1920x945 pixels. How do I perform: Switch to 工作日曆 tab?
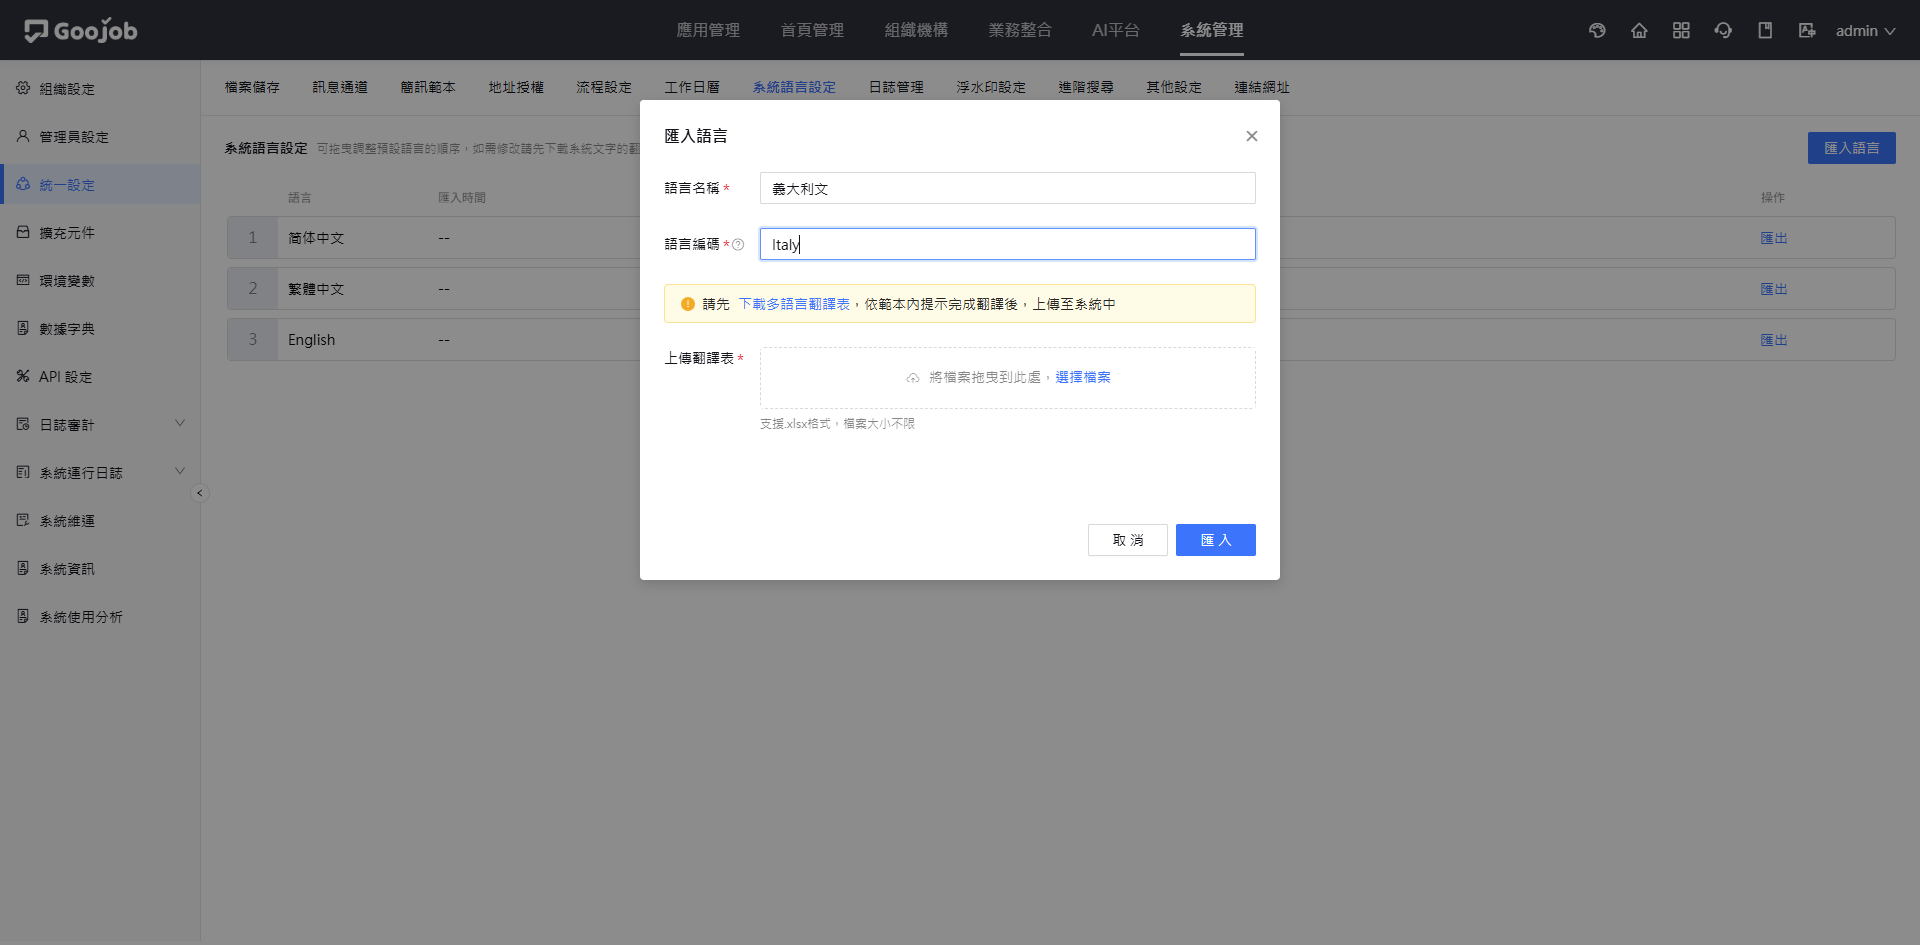(x=692, y=87)
